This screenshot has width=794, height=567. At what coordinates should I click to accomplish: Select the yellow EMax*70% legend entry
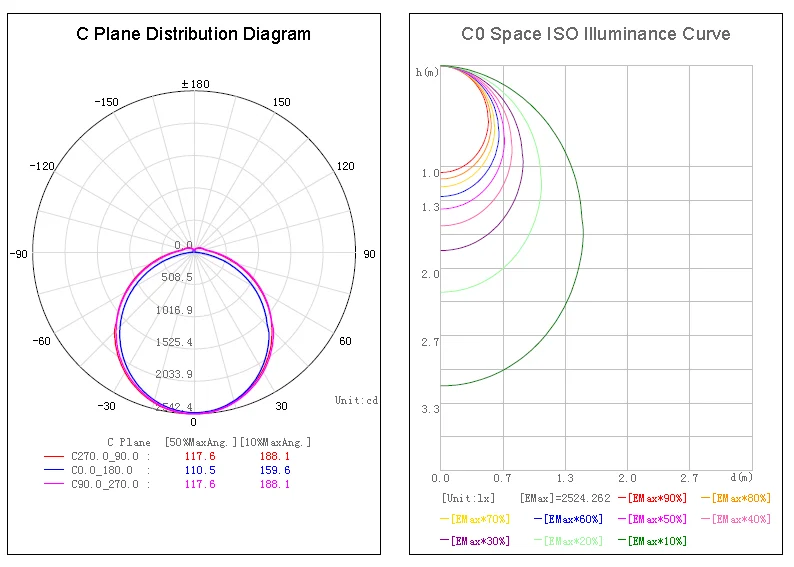pyautogui.click(x=475, y=519)
